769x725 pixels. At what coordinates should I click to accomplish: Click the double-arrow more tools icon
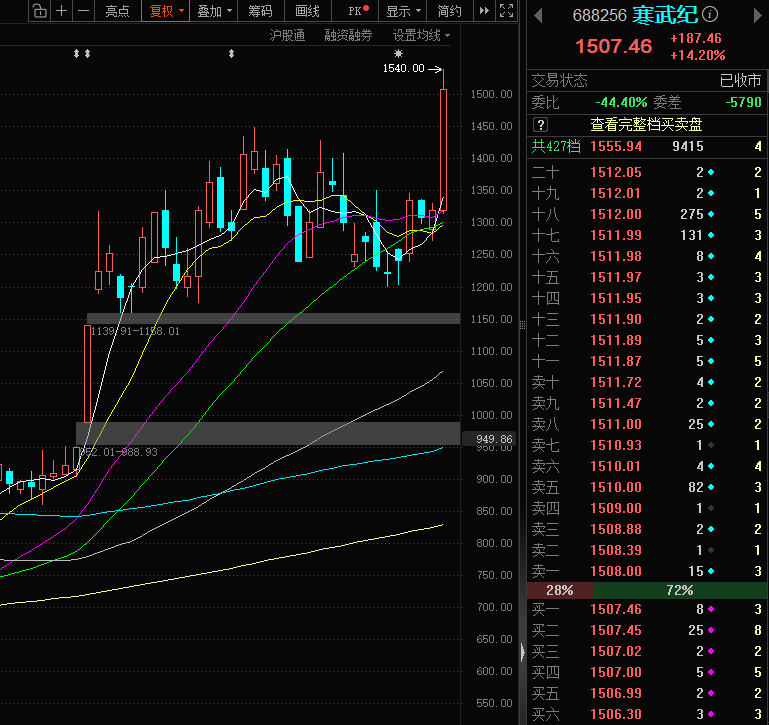tap(484, 10)
